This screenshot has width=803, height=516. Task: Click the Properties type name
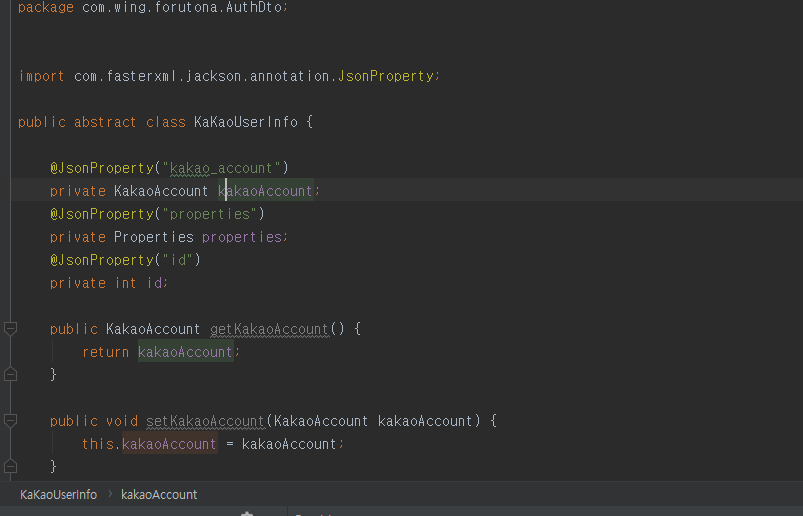tap(154, 237)
